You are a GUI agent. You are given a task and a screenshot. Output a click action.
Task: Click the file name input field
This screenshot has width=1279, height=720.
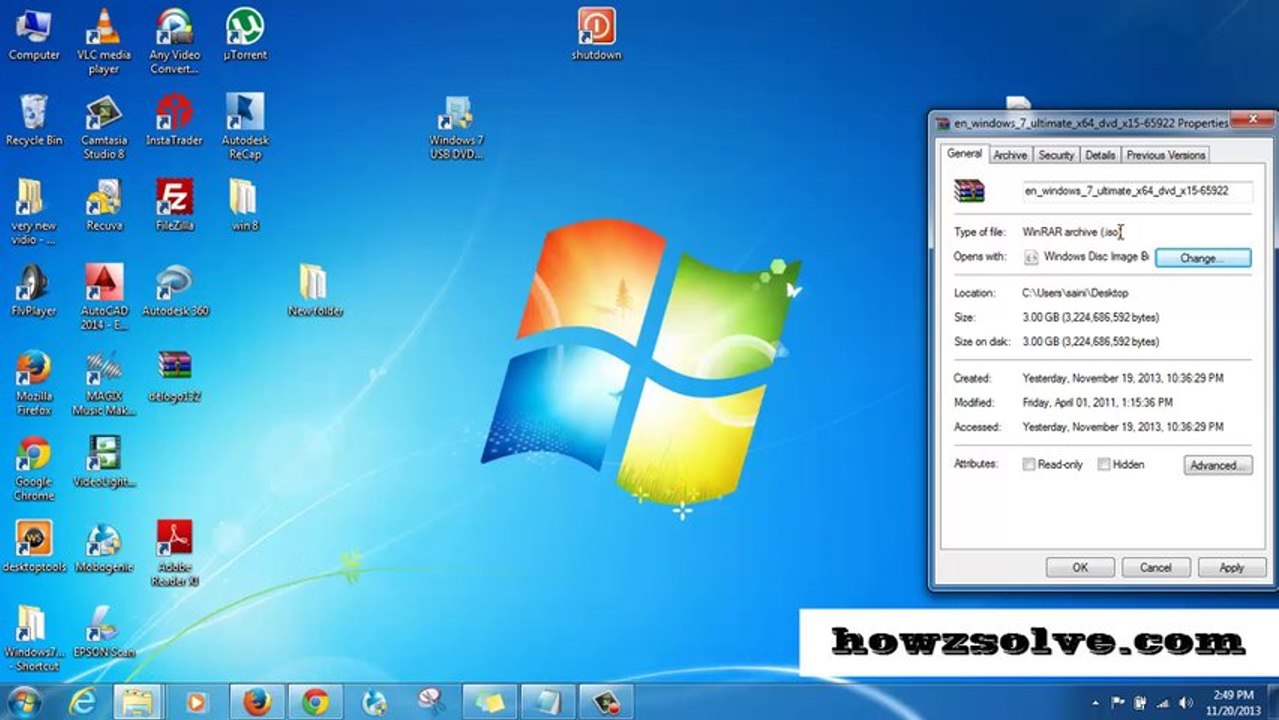click(x=1136, y=190)
